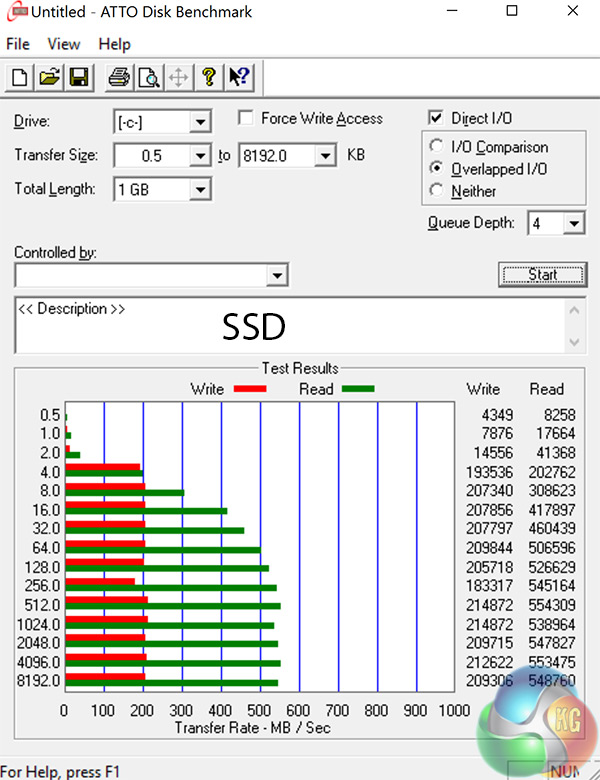This screenshot has width=600, height=780.
Task: Select the I/O Comparison radio button
Action: [436, 146]
